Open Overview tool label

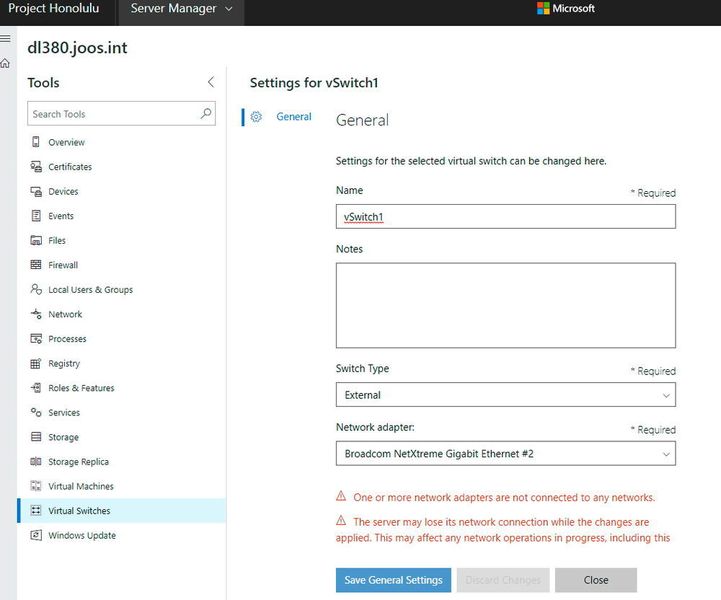pyautogui.click(x=66, y=143)
